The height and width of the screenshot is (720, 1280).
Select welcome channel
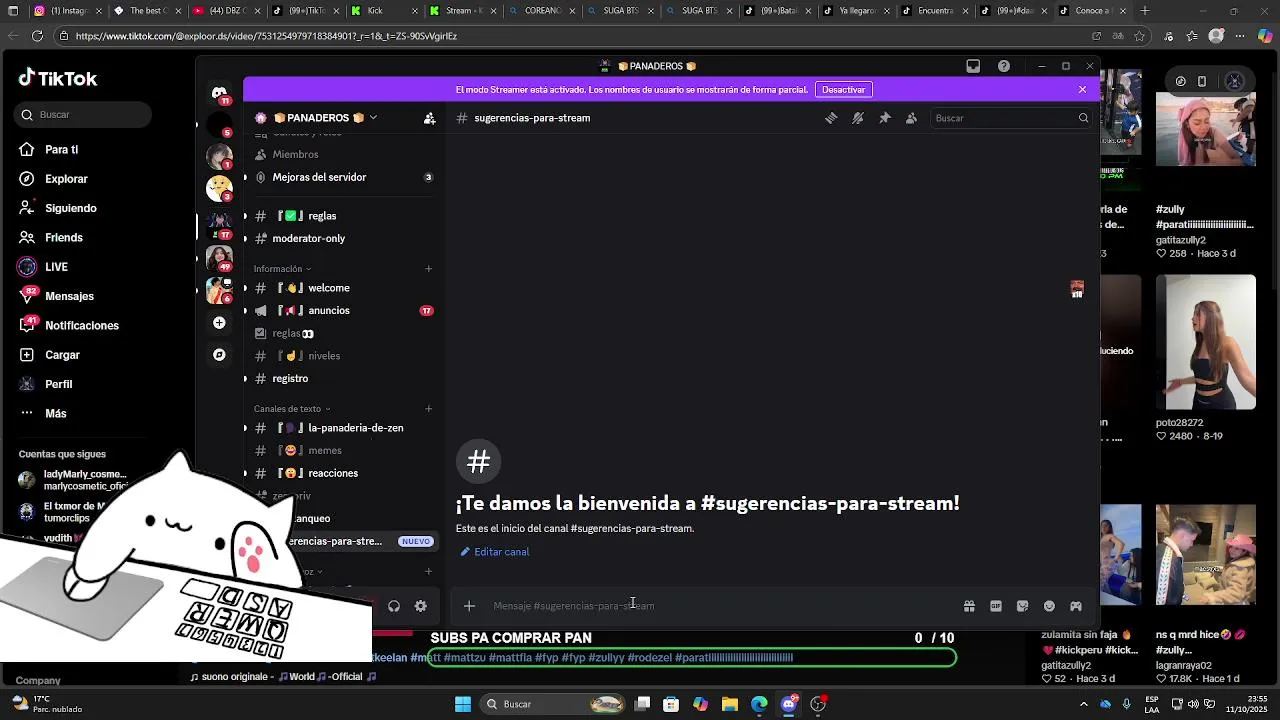[344, 288]
